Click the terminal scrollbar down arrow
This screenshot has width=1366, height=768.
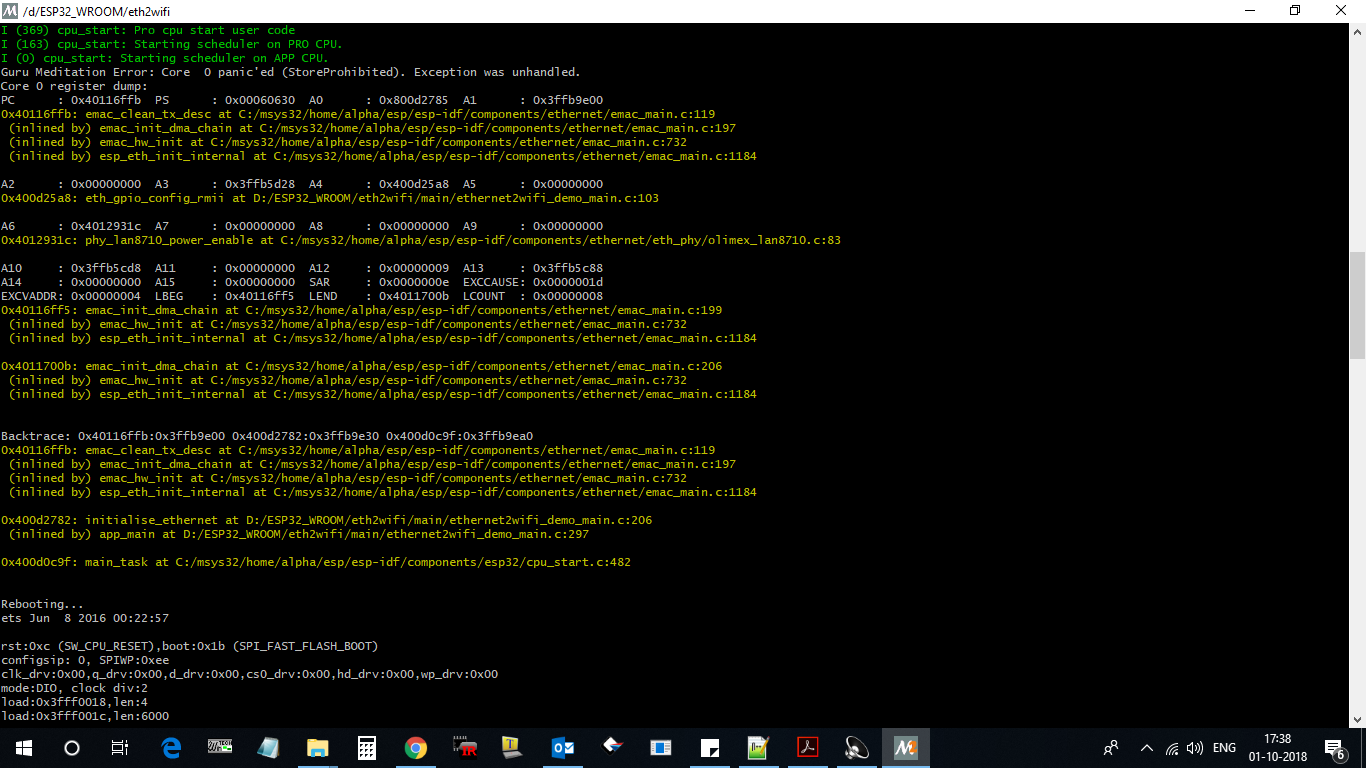click(x=1357, y=718)
